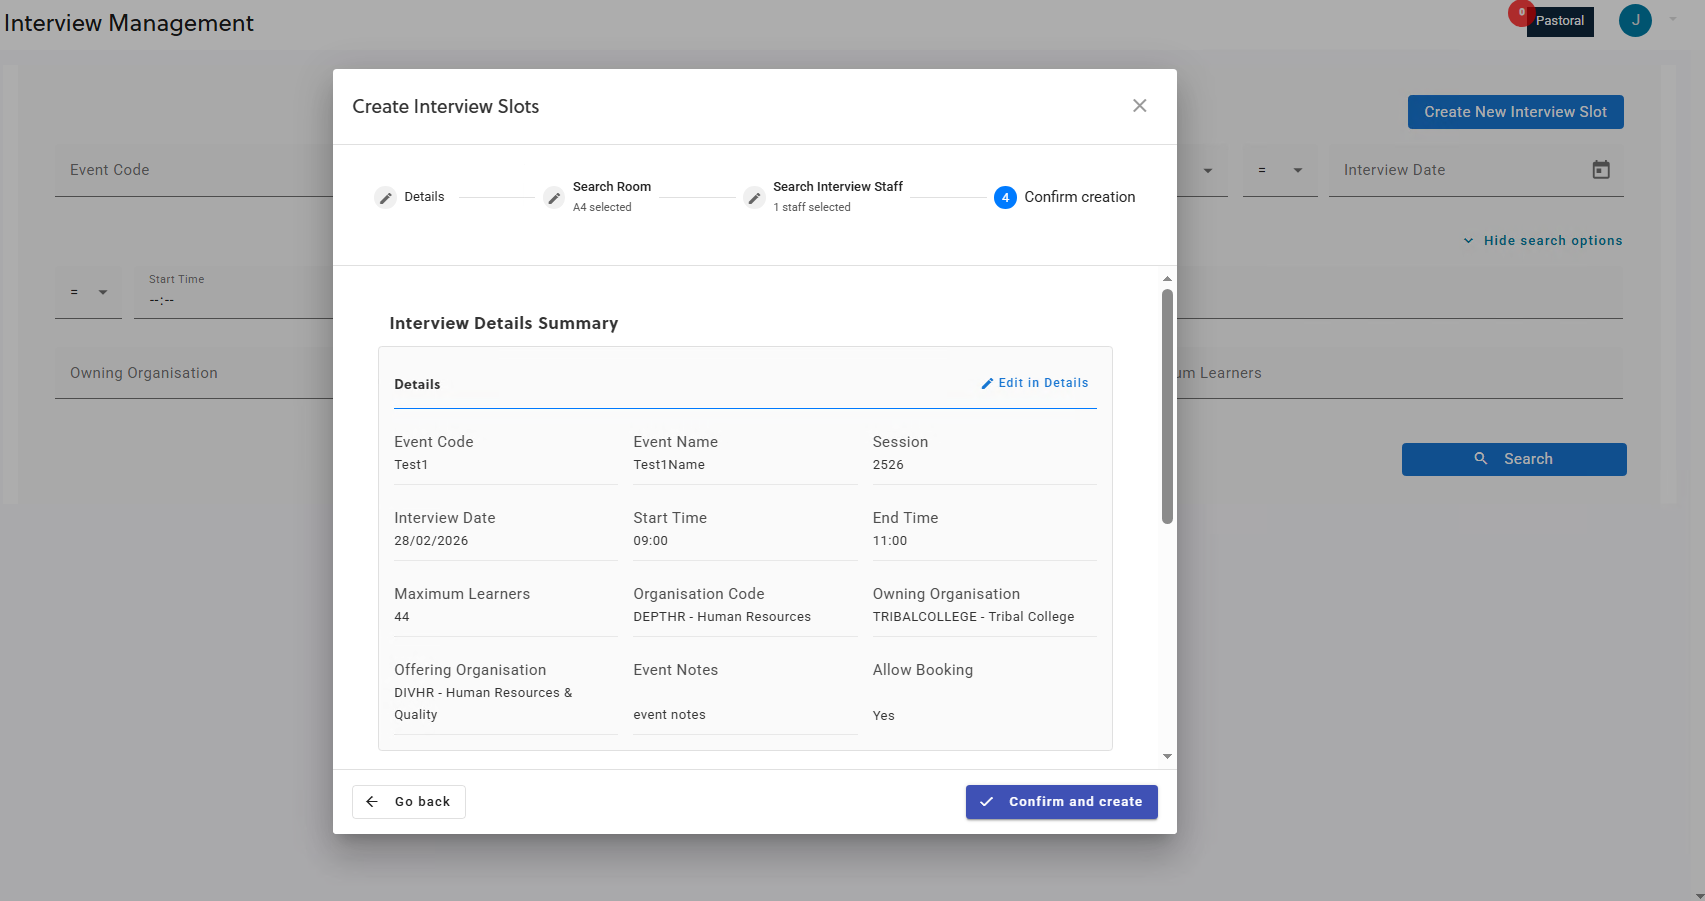Click the red notification badge

tap(1521, 13)
